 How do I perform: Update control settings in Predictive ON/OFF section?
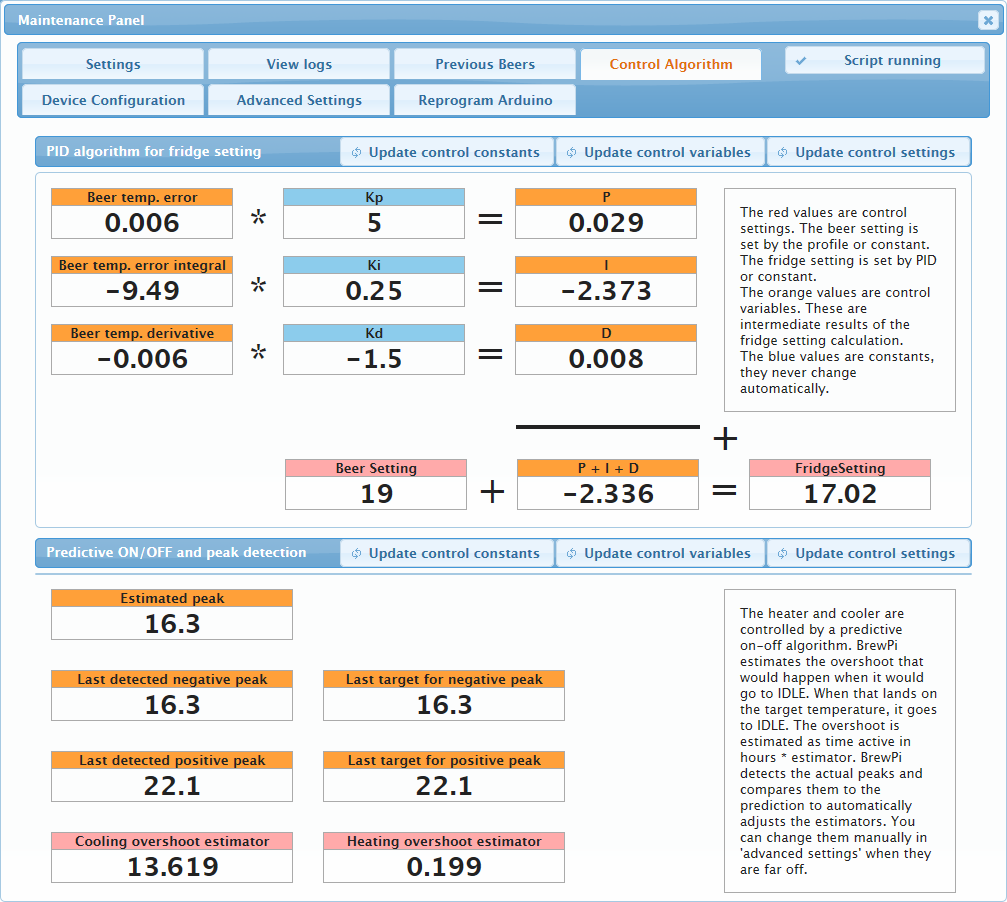tap(867, 553)
